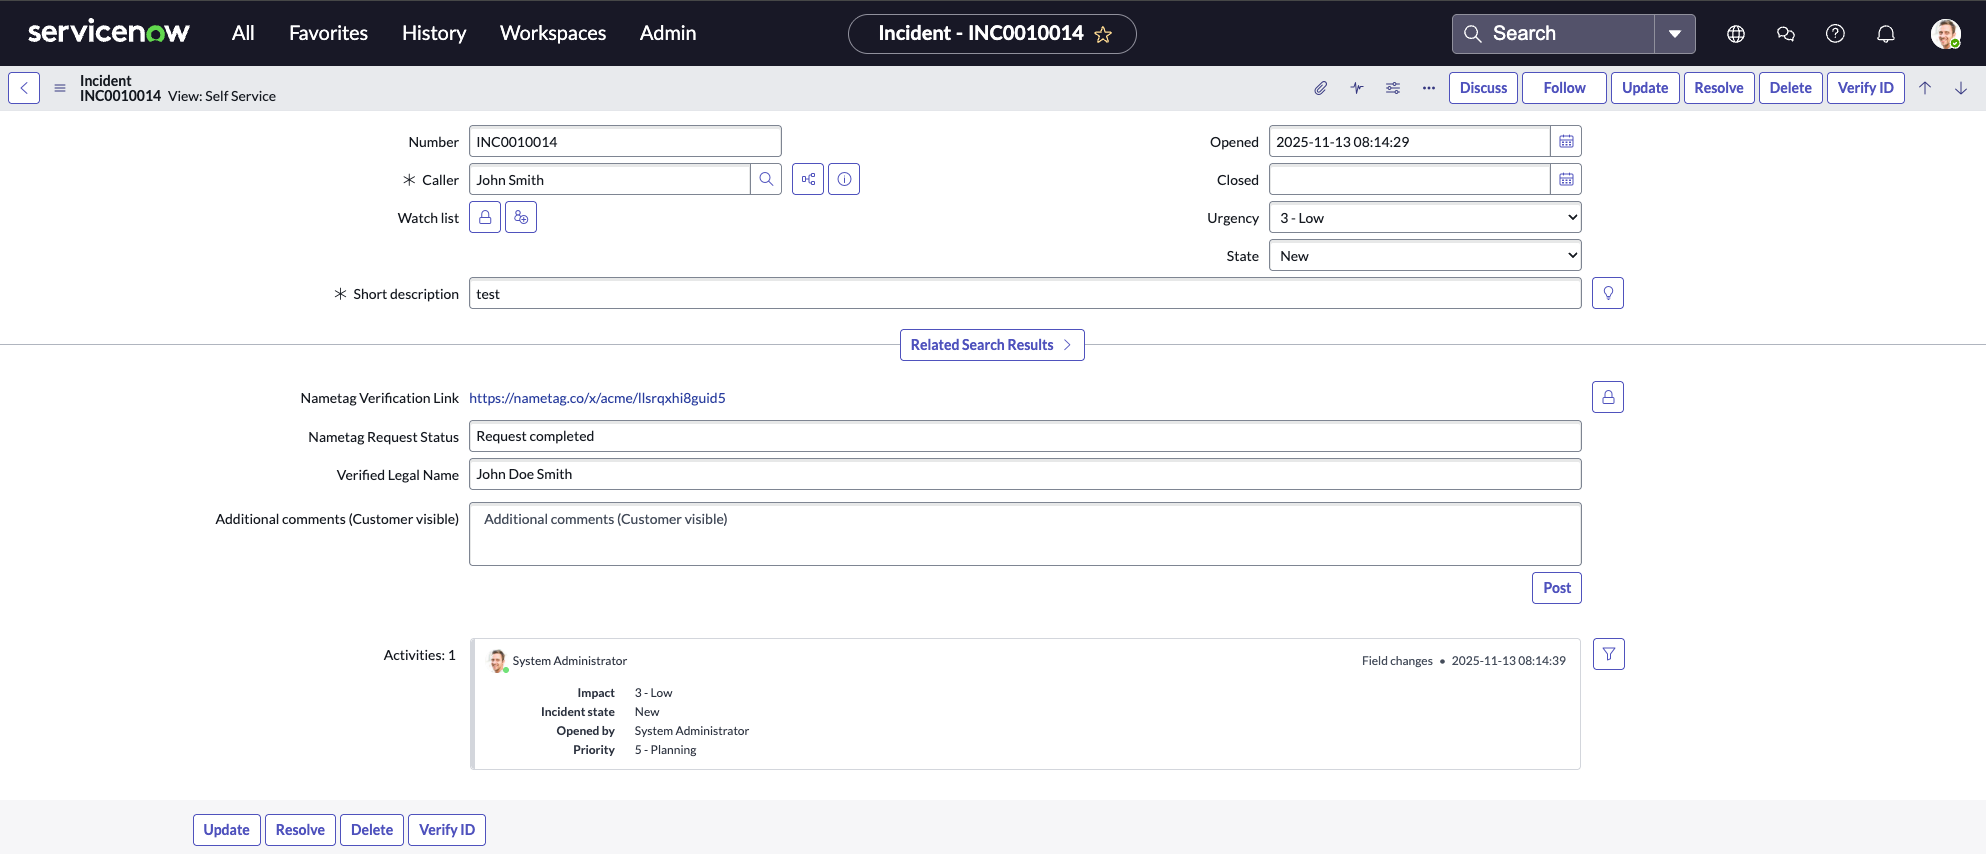Click the attachment paperclip icon
The height and width of the screenshot is (854, 1986).
pos(1320,88)
